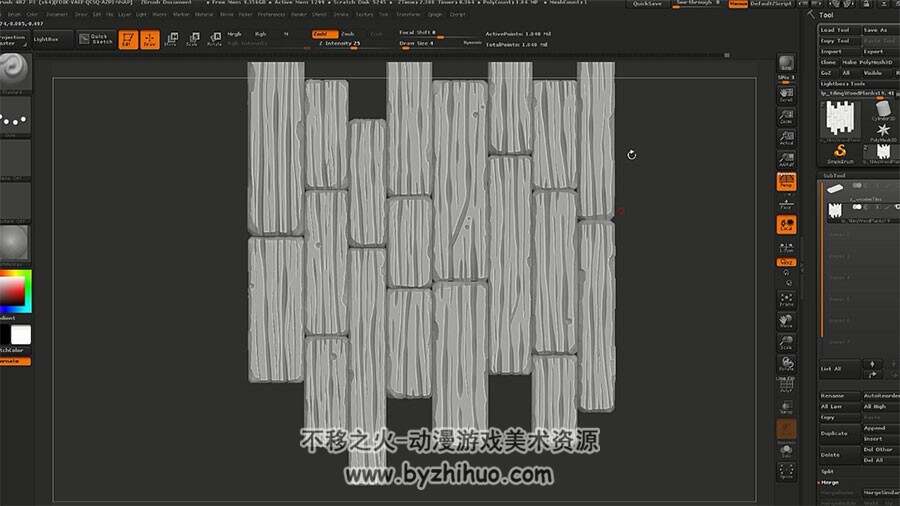
Task: Click the Delete subtool button
Action: tap(839, 454)
